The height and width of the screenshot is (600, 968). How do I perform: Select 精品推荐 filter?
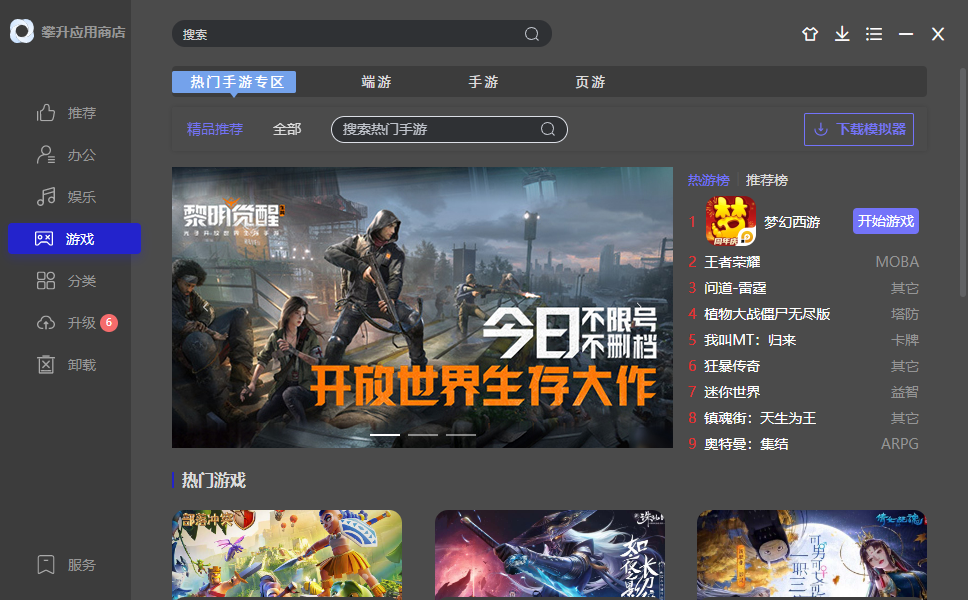pos(215,129)
